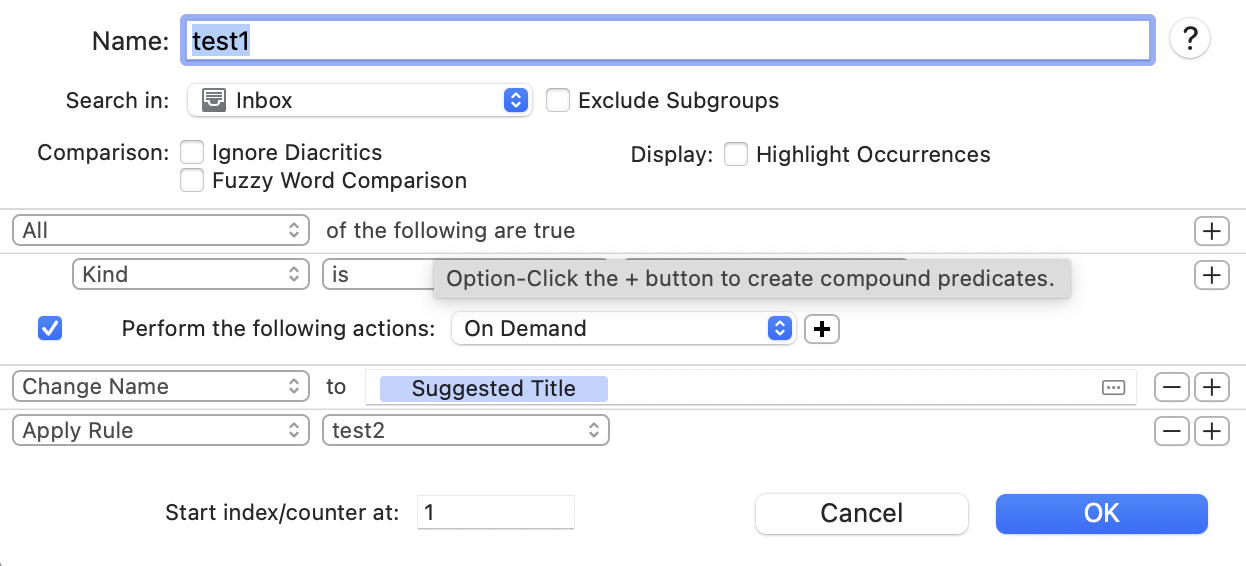This screenshot has height=566, width=1246.
Task: Check Highlight Occurrences option
Action: point(736,155)
